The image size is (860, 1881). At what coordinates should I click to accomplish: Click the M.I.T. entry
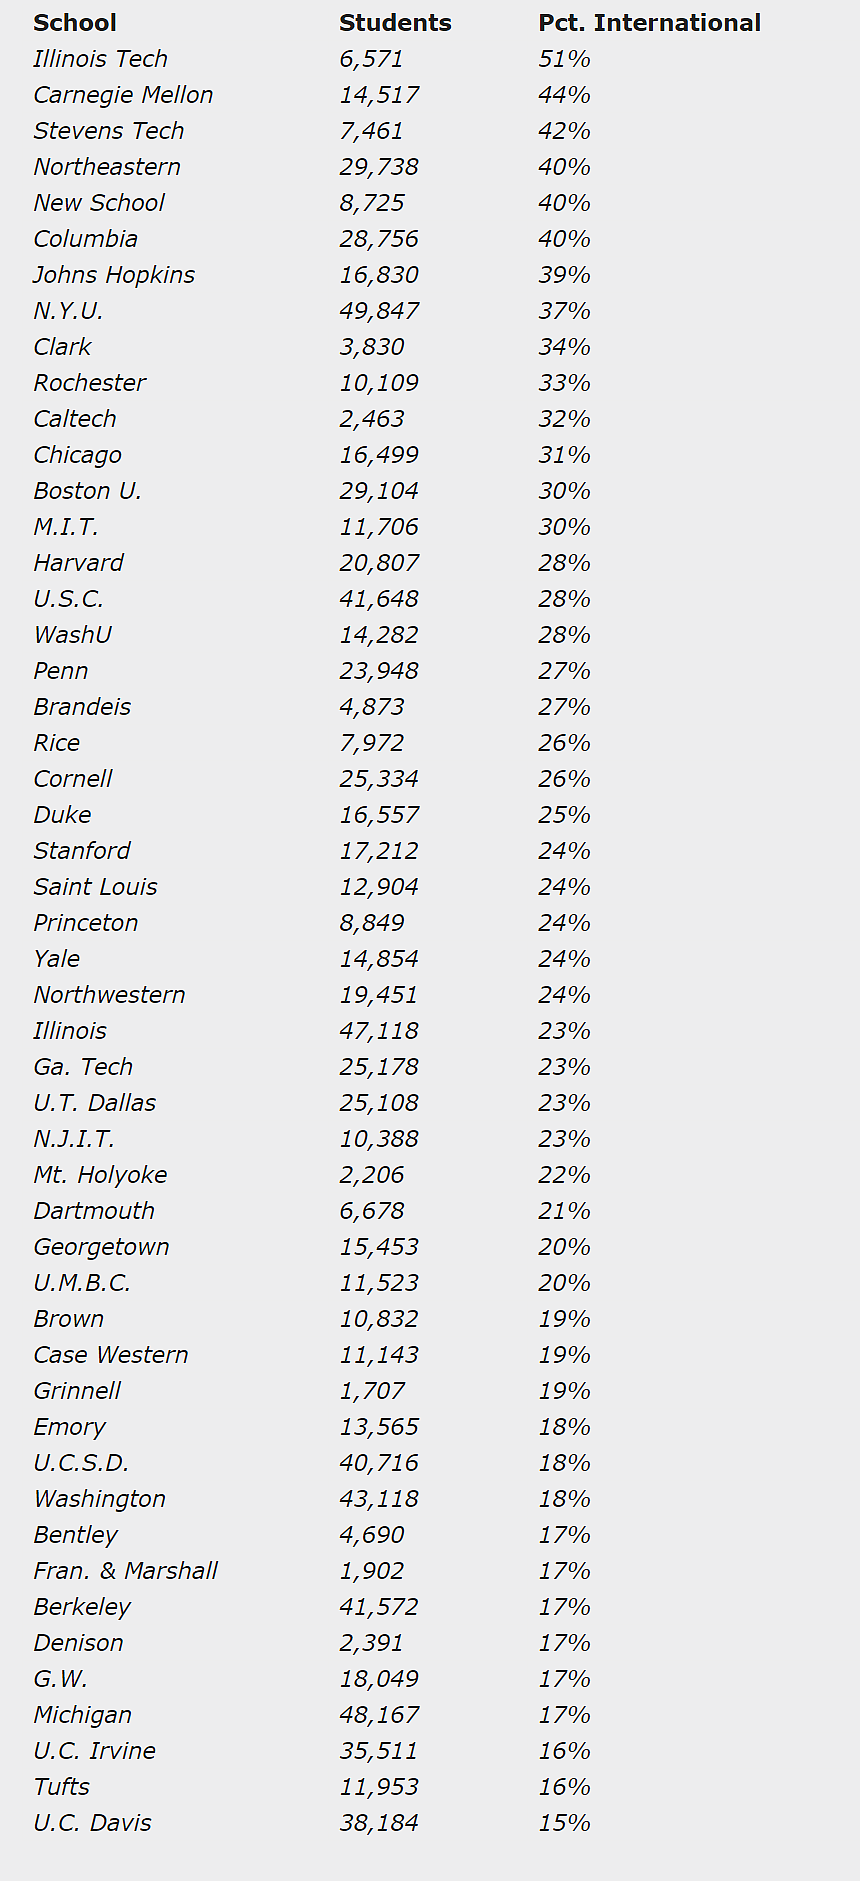tap(66, 527)
